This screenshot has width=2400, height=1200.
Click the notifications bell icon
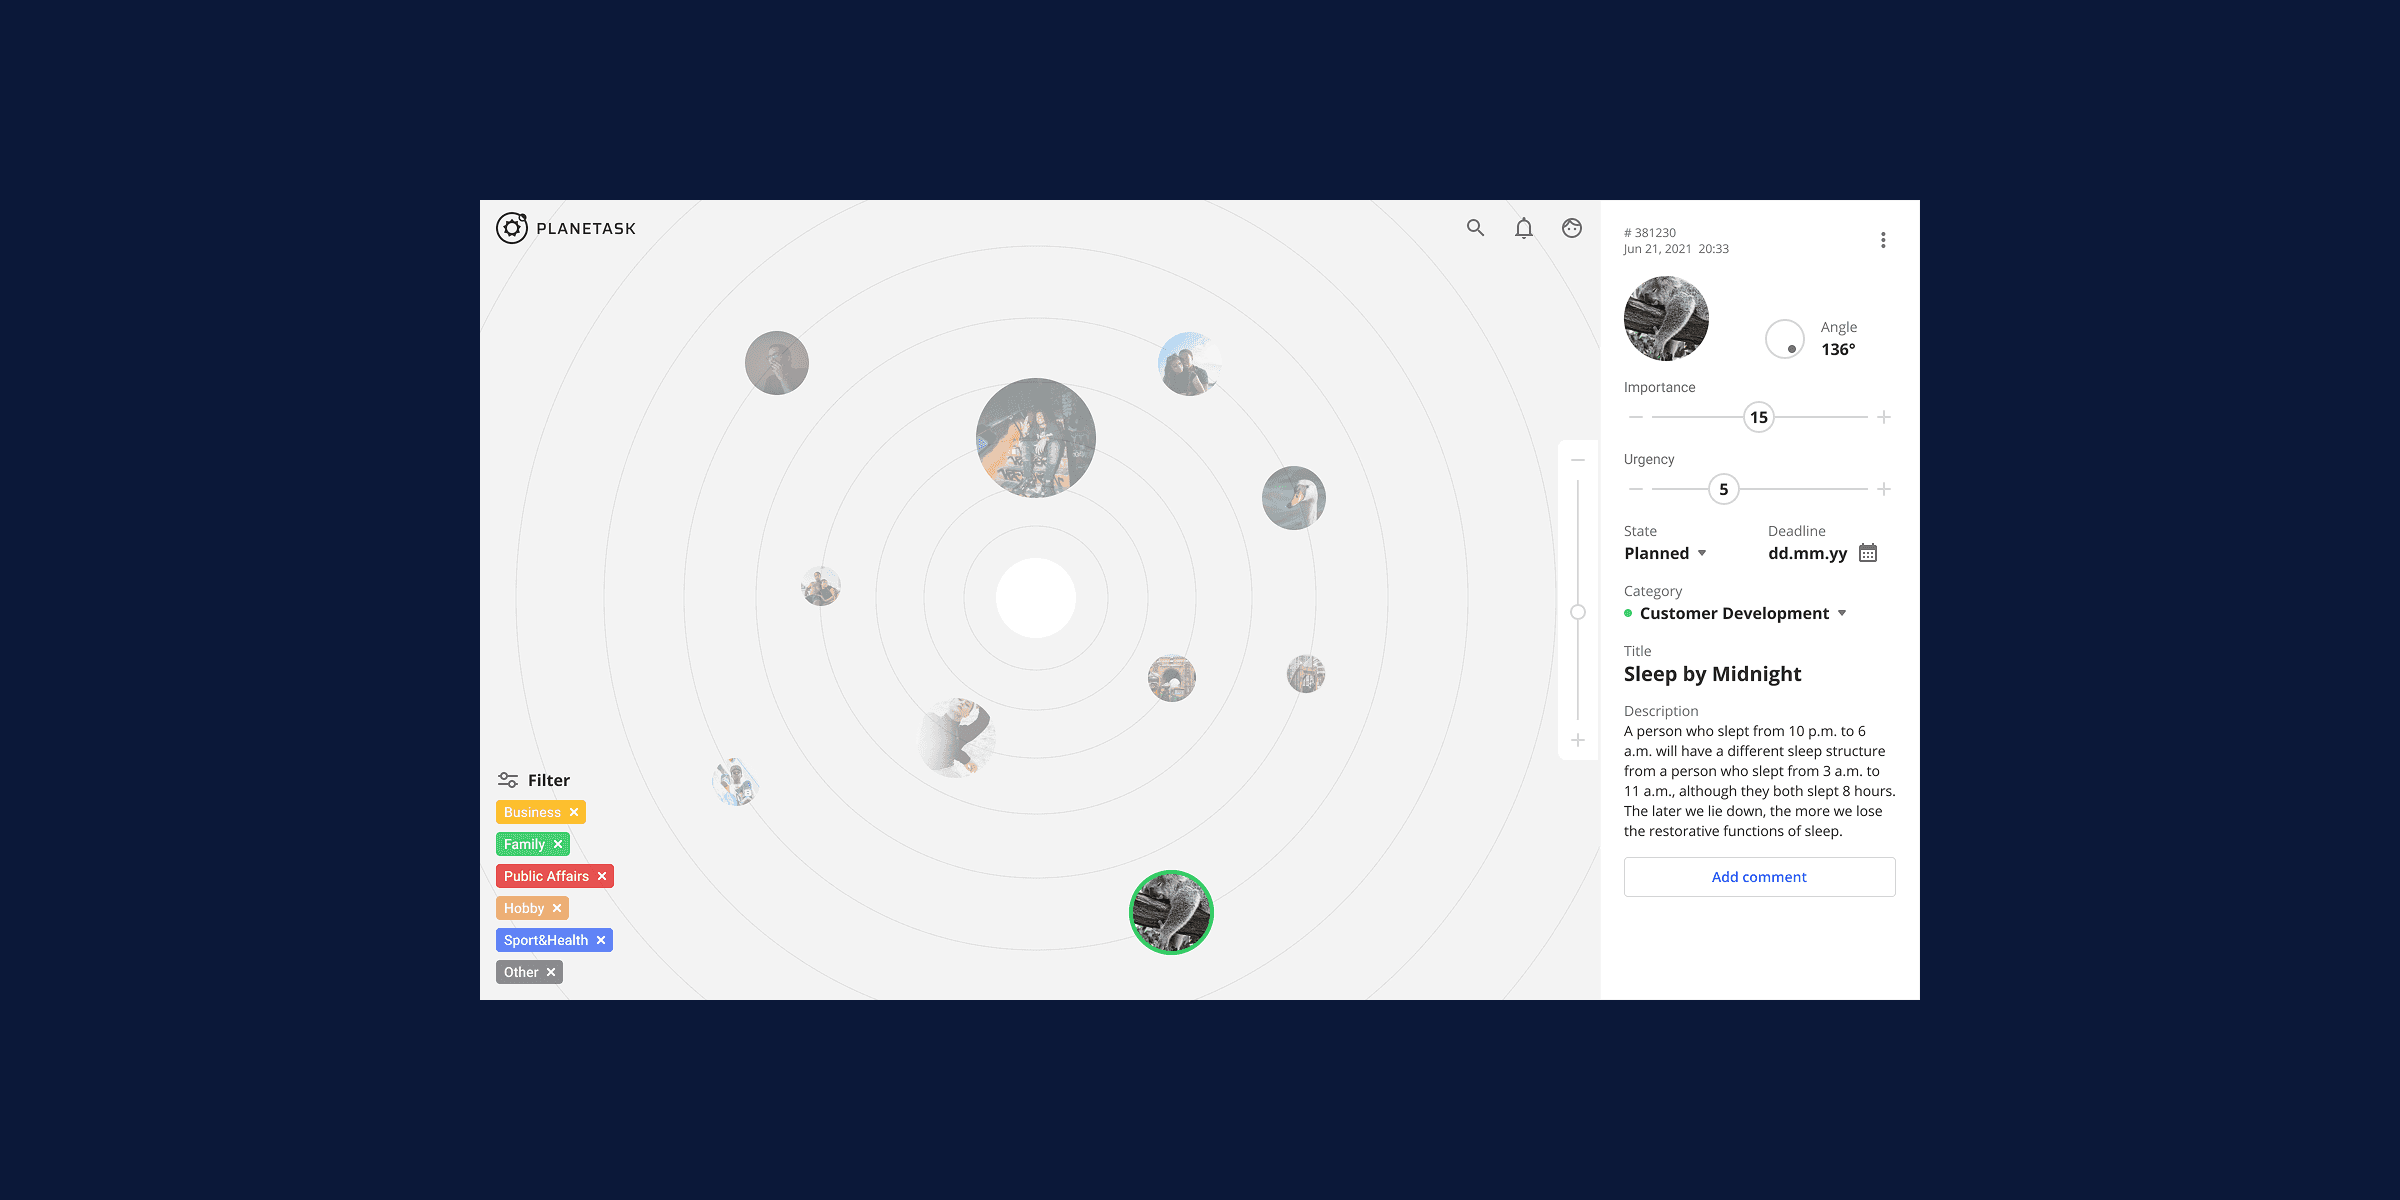[x=1523, y=229]
